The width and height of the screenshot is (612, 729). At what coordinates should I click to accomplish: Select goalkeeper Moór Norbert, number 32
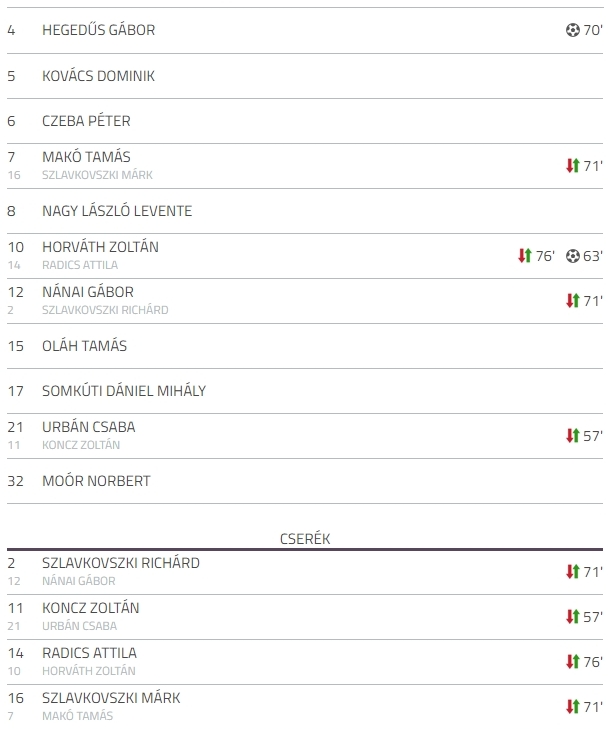(x=96, y=481)
